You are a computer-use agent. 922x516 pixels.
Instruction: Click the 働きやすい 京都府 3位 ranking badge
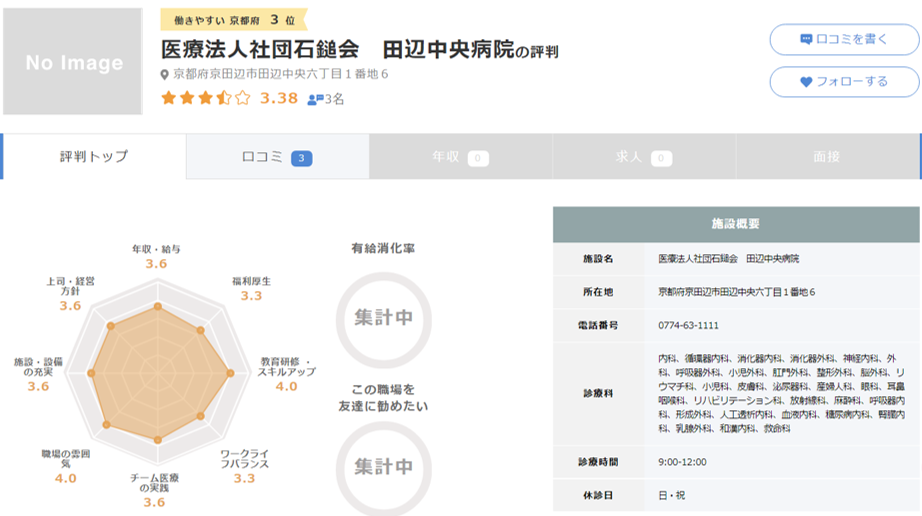point(233,20)
